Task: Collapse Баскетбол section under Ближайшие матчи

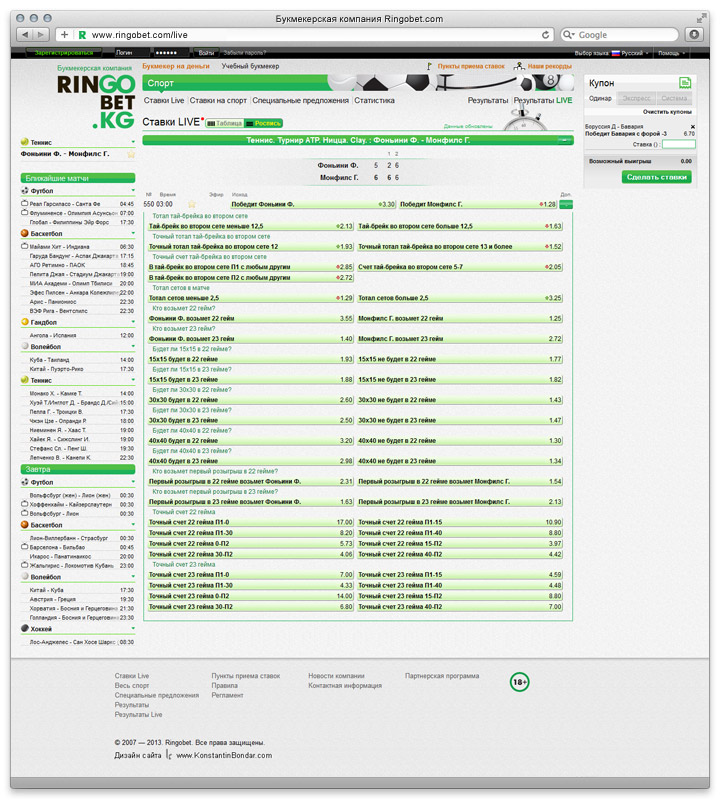Action: click(133, 233)
